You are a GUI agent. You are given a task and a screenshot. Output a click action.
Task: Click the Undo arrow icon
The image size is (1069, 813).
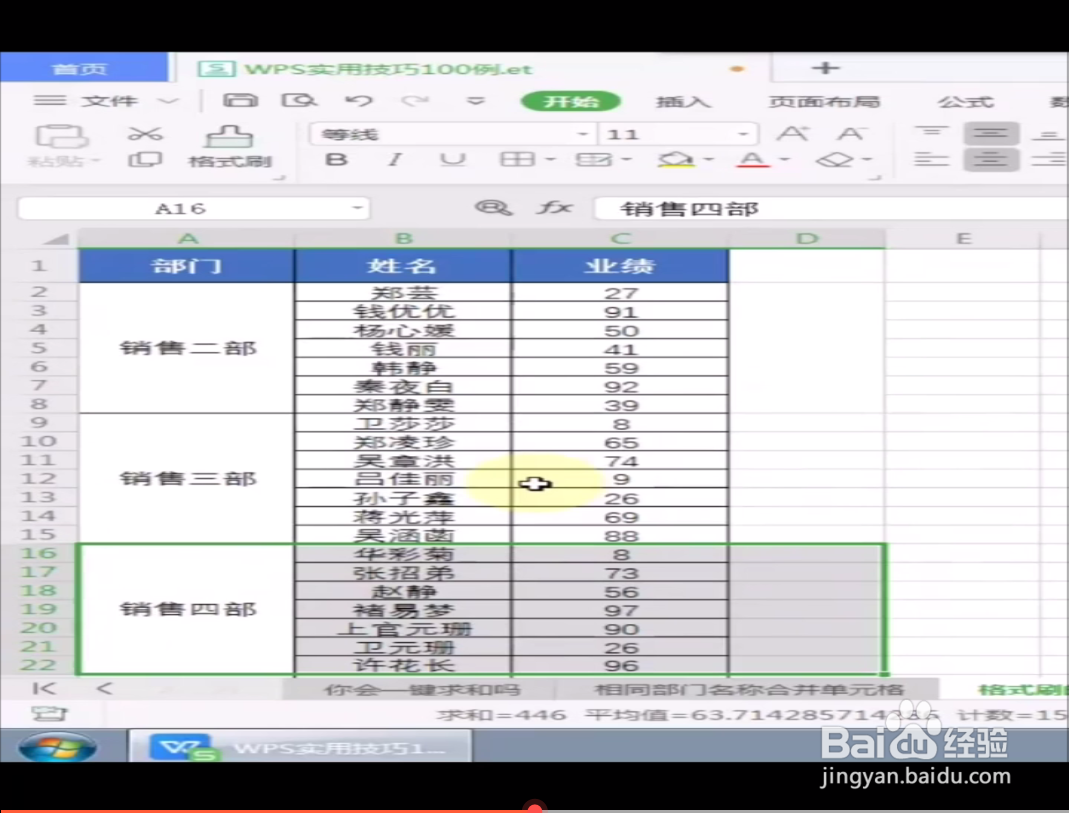point(358,99)
